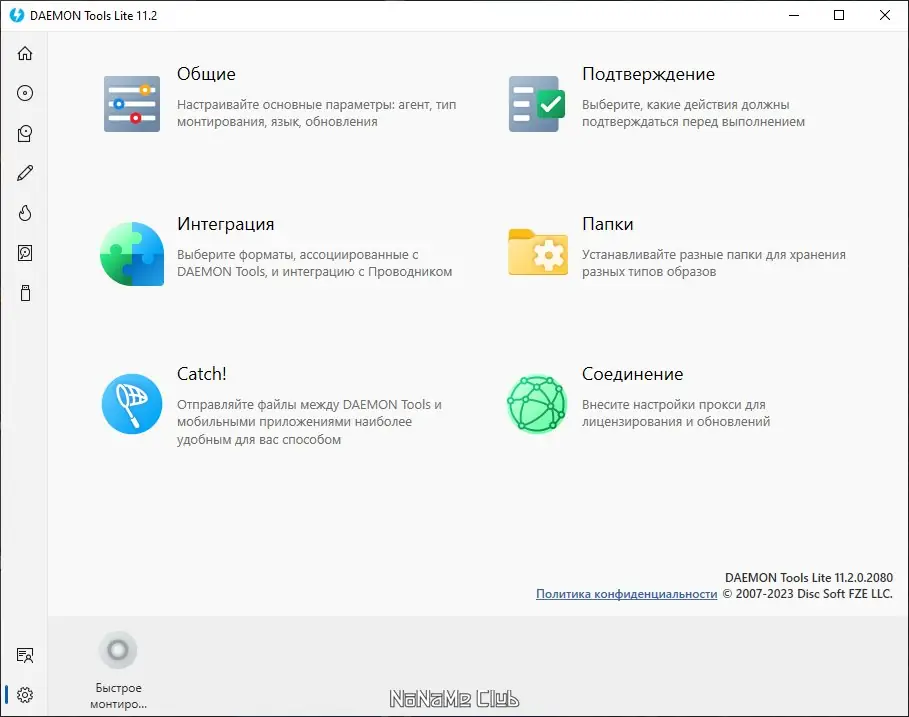Open the Home sidebar icon

(x=25, y=53)
